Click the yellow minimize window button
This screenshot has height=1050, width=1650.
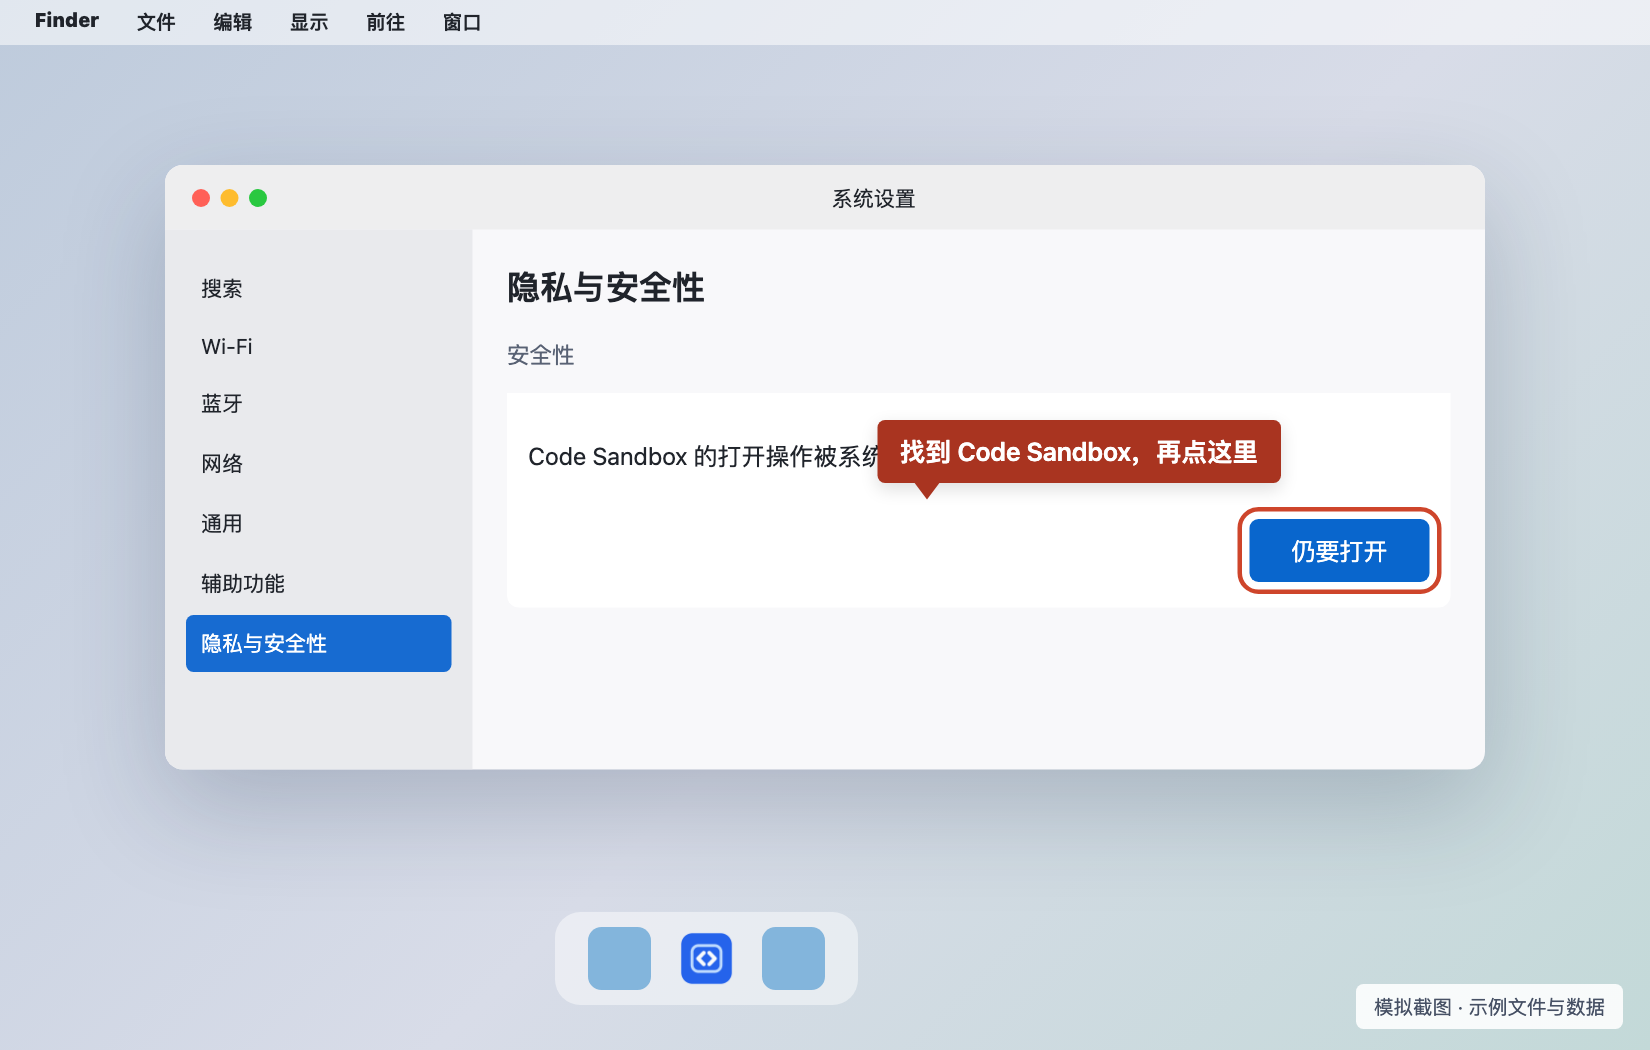coord(229,198)
